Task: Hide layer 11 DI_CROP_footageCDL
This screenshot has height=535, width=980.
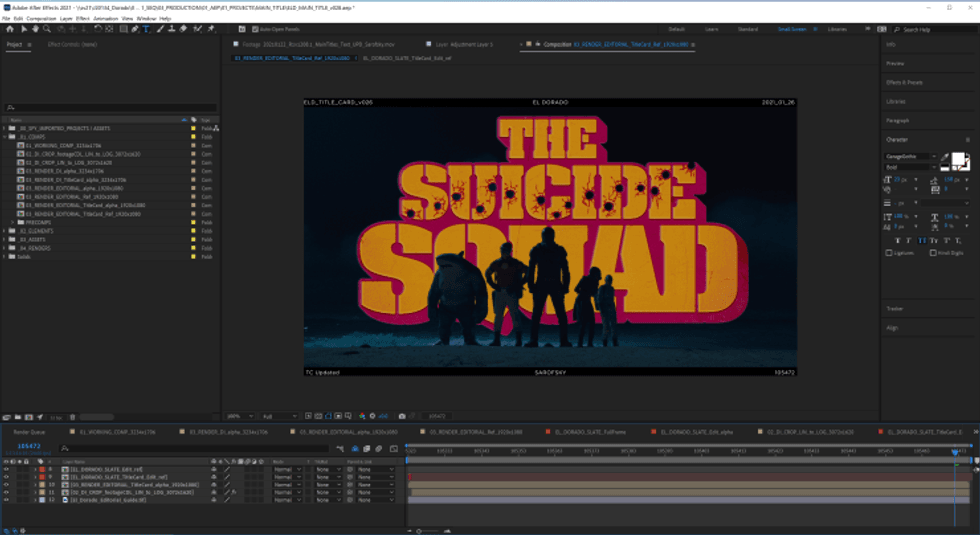Action: click(6, 492)
